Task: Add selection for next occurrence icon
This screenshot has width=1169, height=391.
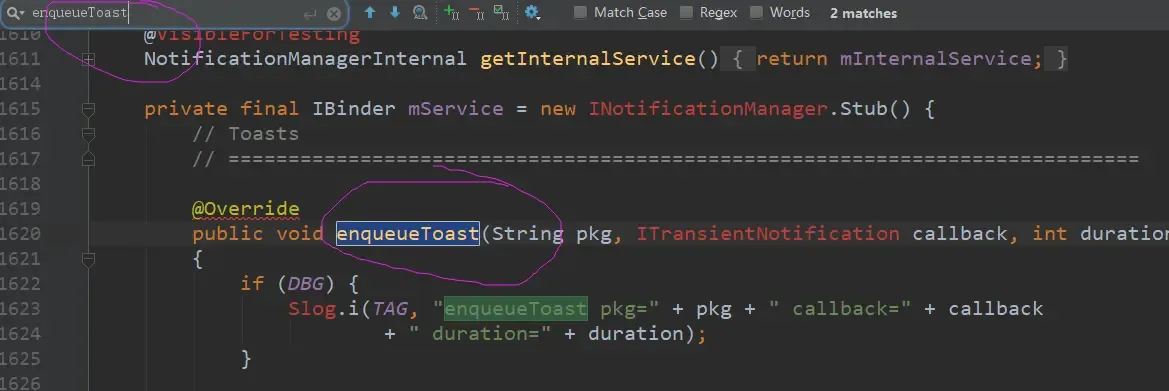Action: click(x=451, y=13)
